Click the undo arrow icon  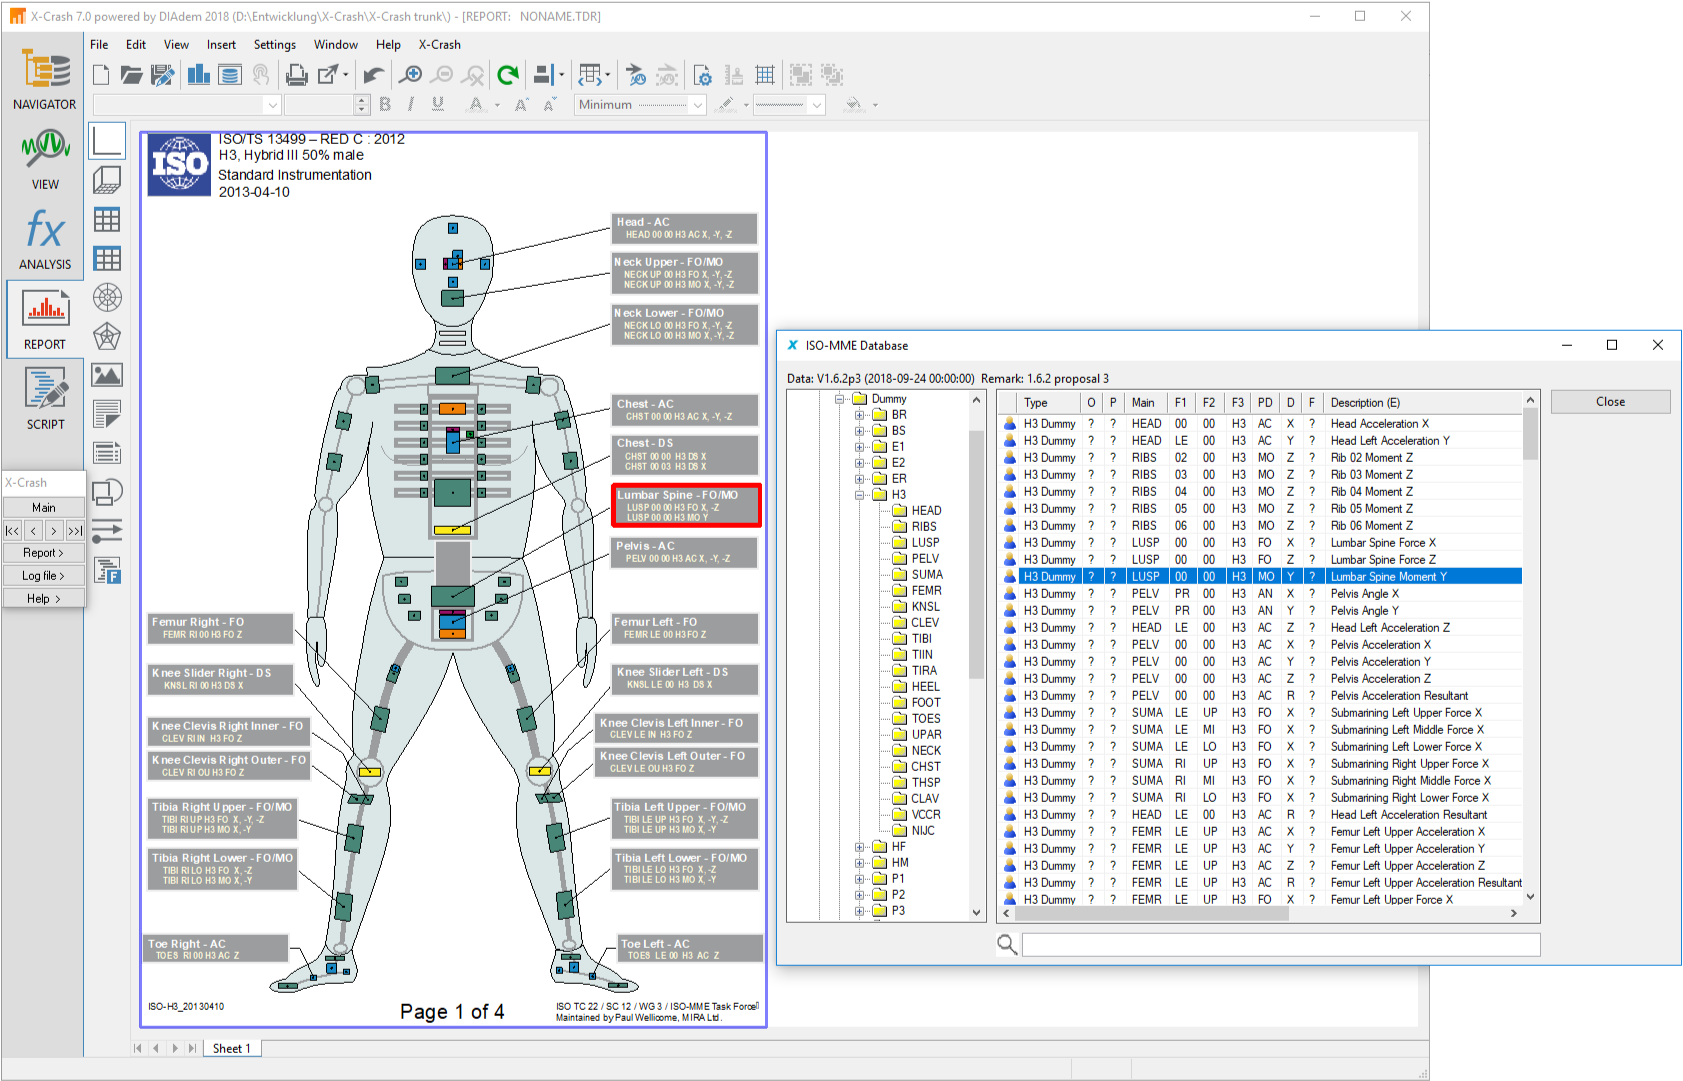coord(373,75)
